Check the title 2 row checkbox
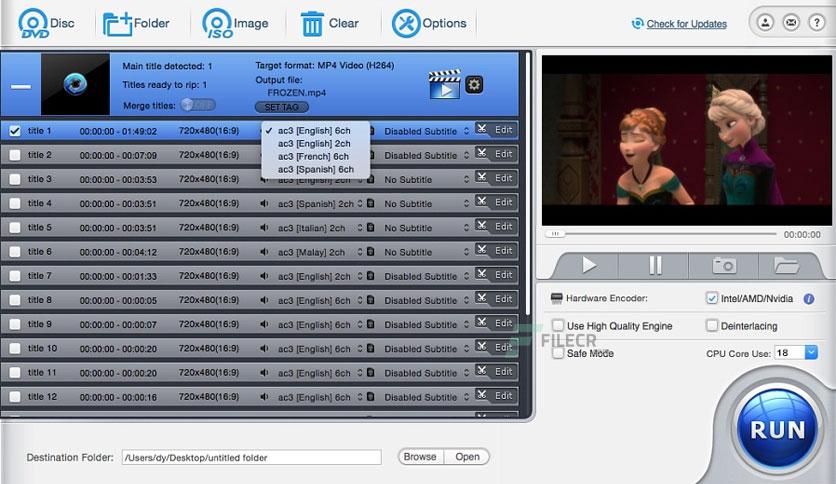The width and height of the screenshot is (836, 484). tap(15, 155)
